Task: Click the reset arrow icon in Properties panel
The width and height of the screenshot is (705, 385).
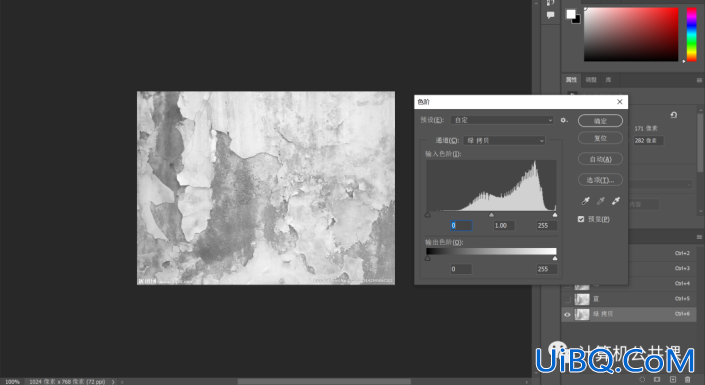Action: (x=674, y=115)
